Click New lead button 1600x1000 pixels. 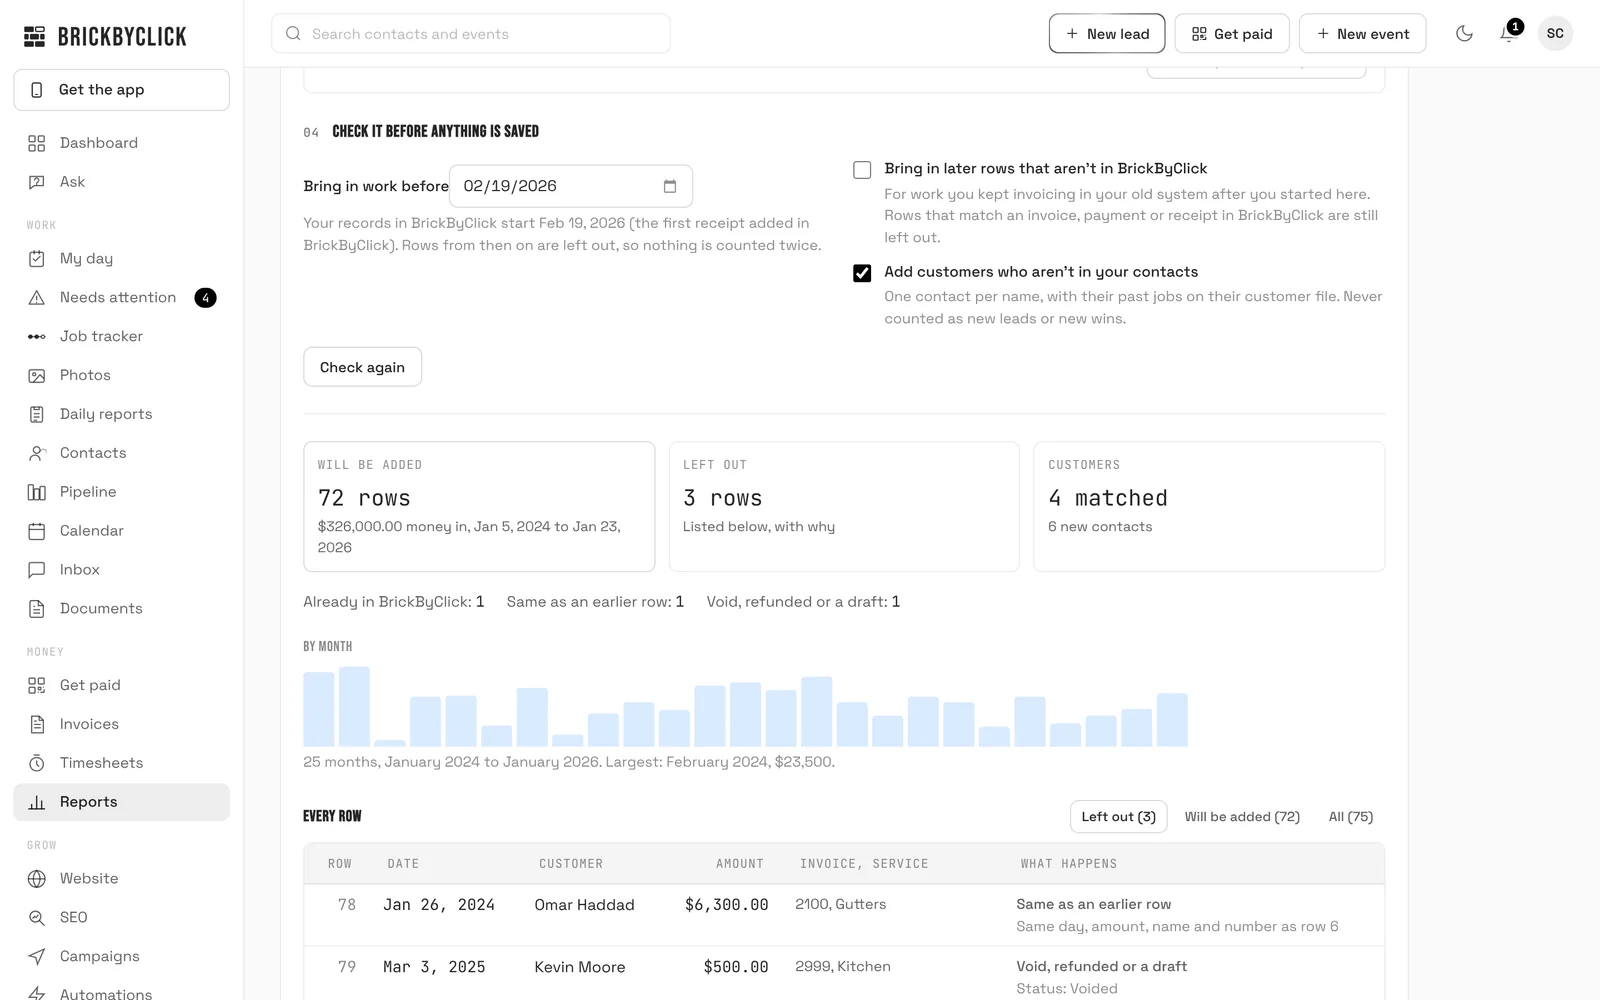click(1107, 34)
